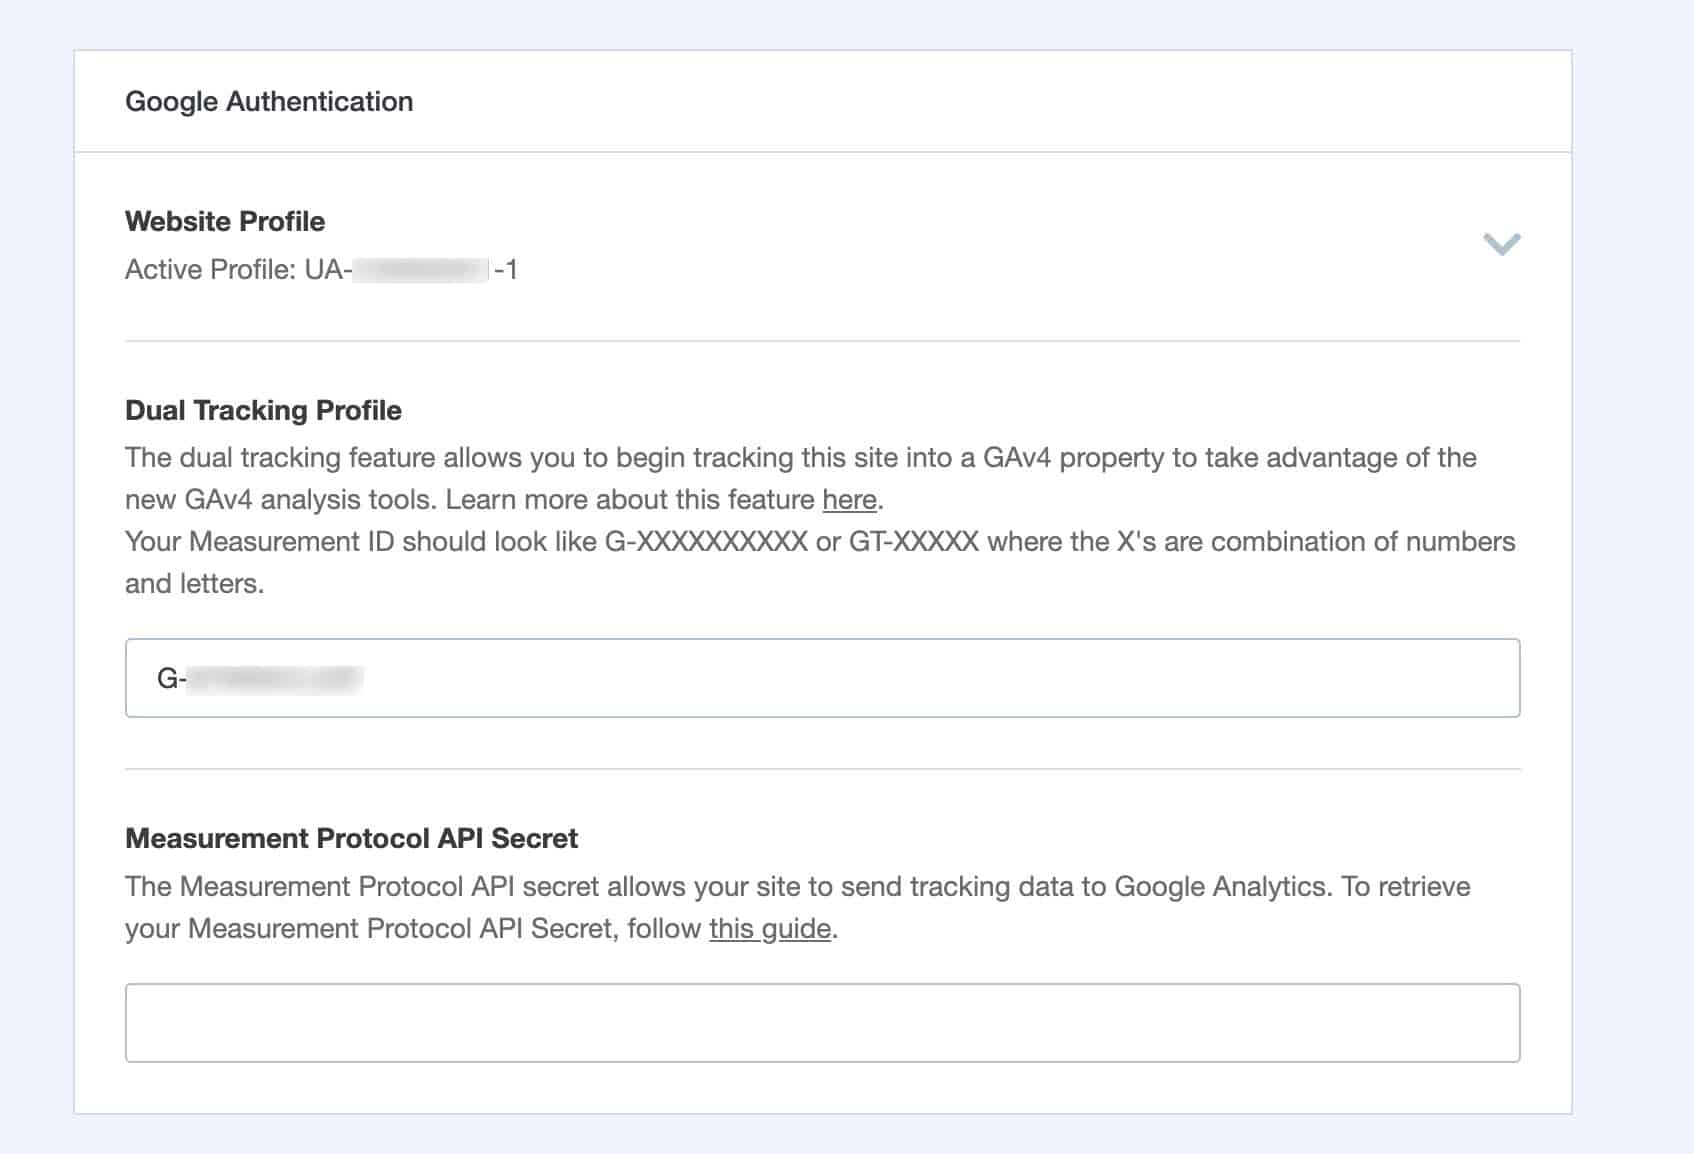Click the Measurement Protocol API Secret input
The image size is (1694, 1154).
click(x=822, y=1023)
